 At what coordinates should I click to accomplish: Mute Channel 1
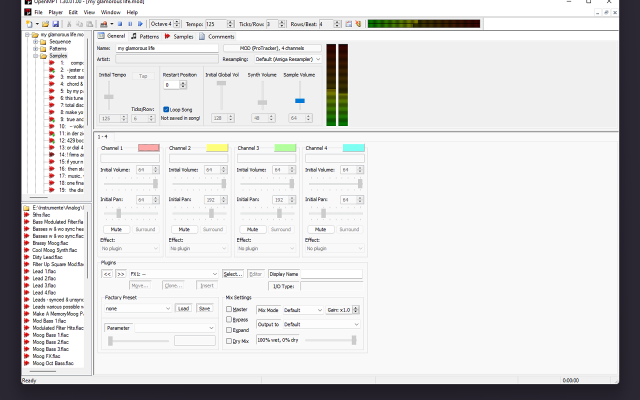(116, 229)
